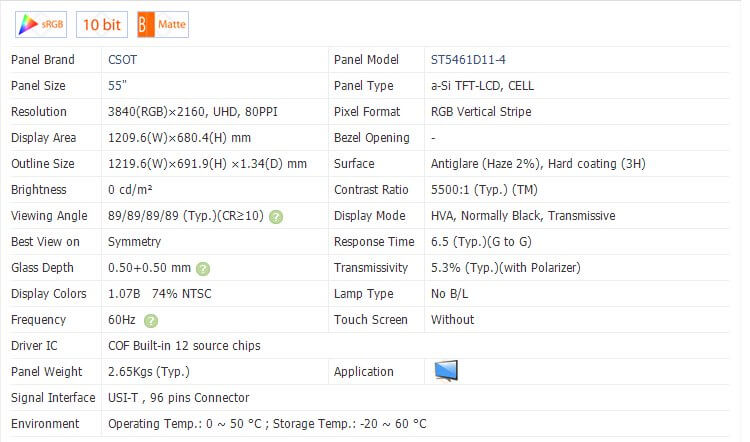750x442 pixels.
Task: Click the Operating Temp environment value
Action: [x=267, y=424]
